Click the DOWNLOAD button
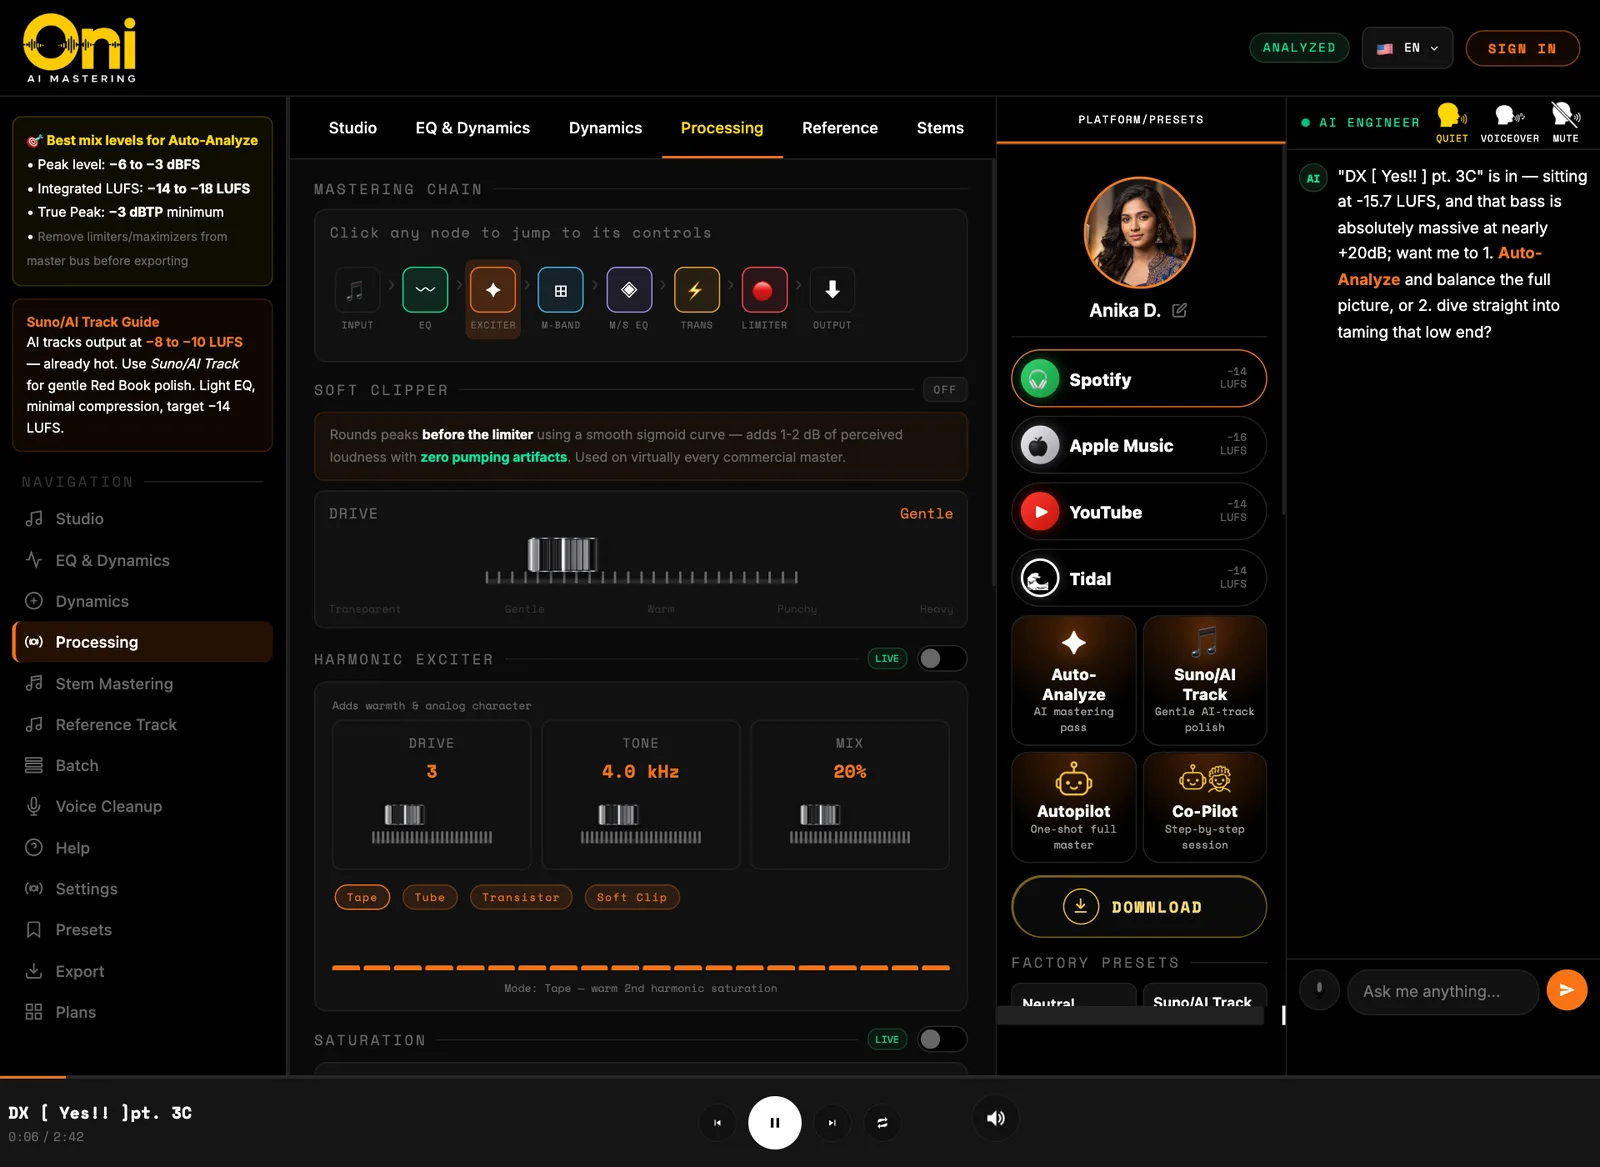The width and height of the screenshot is (1600, 1167). point(1139,907)
